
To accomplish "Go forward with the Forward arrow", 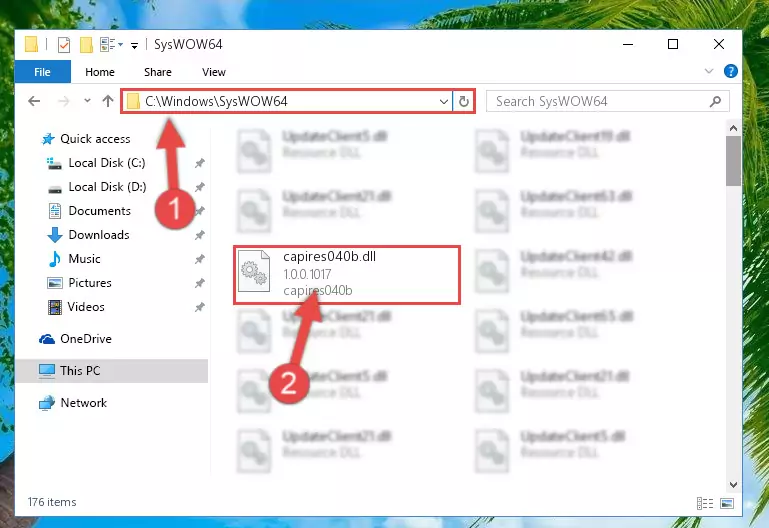I will coord(64,101).
